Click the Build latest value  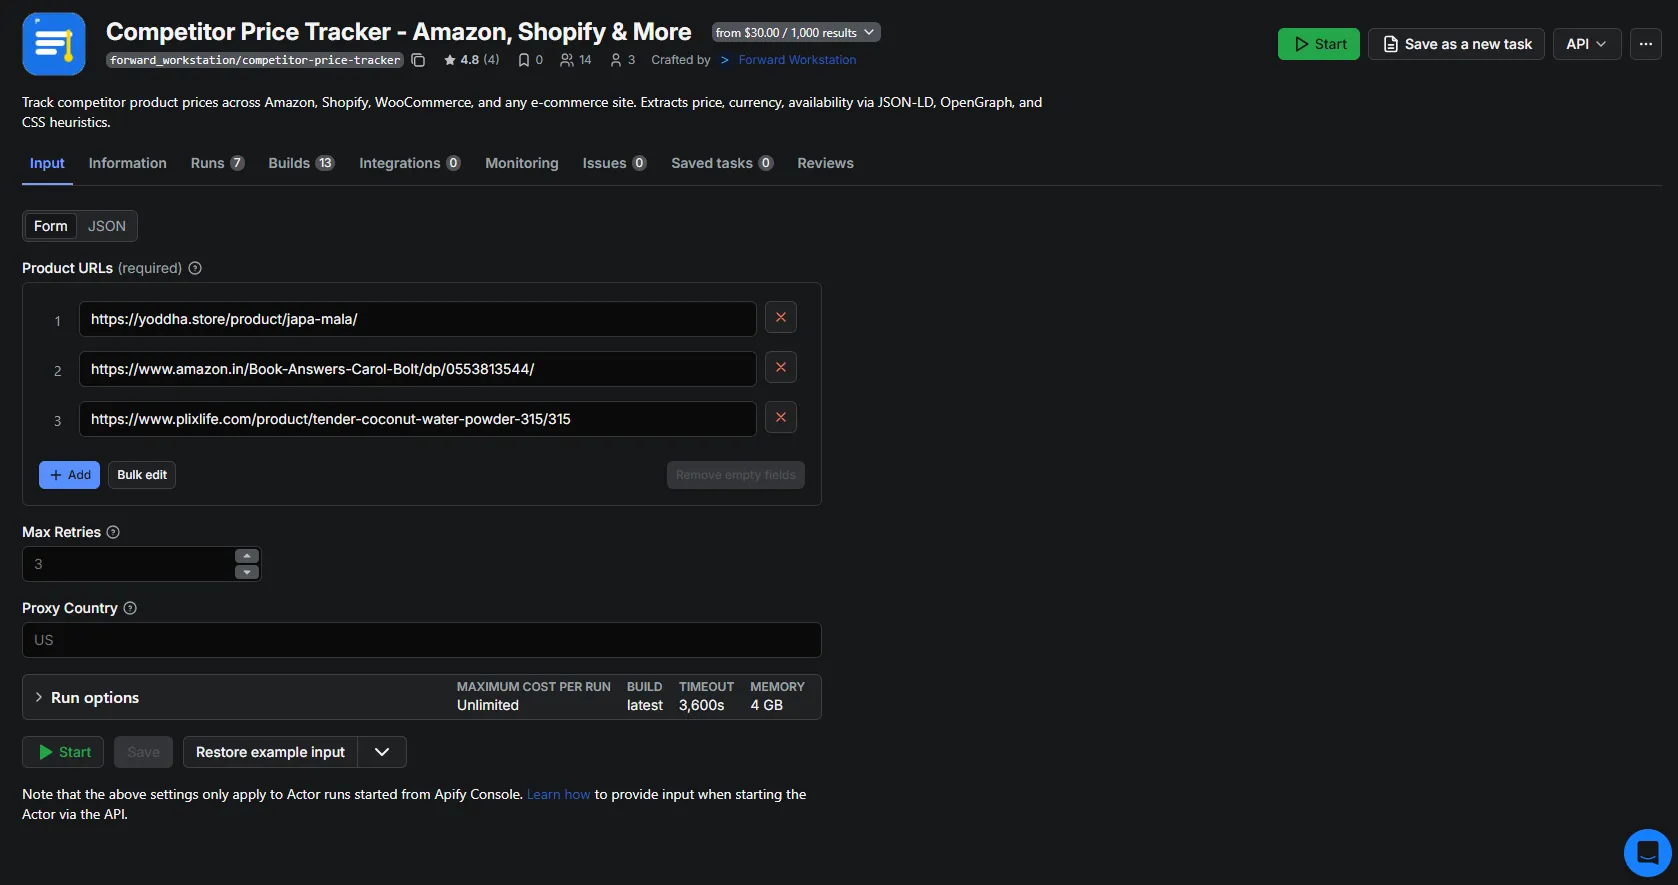coord(645,705)
